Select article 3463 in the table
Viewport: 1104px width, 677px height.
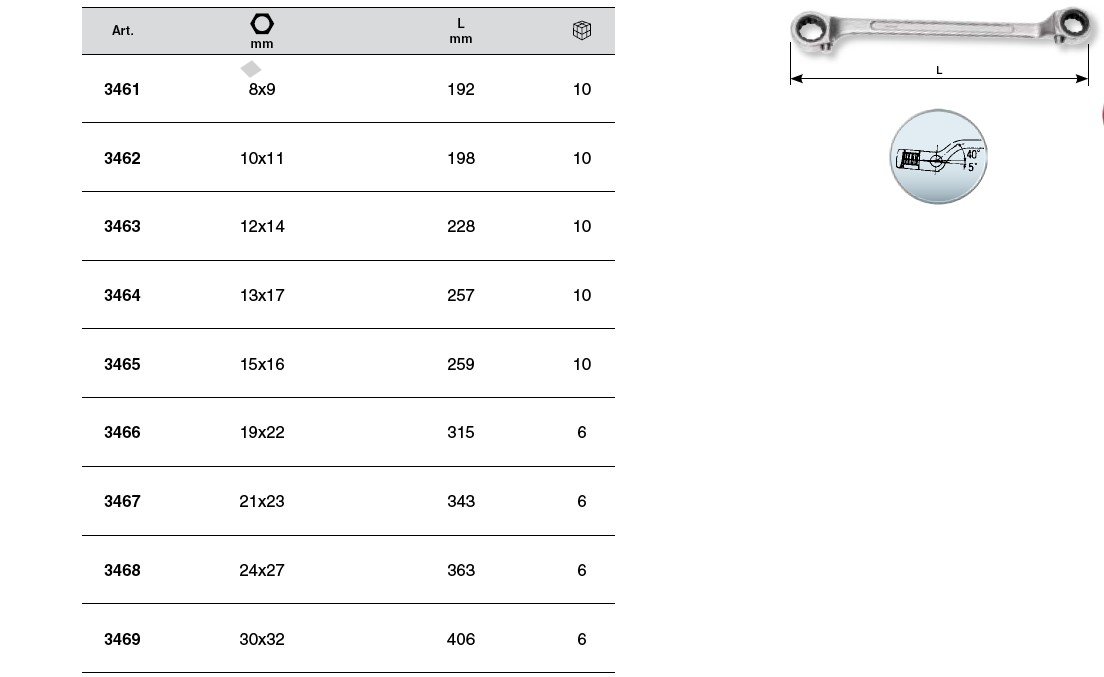click(x=122, y=227)
